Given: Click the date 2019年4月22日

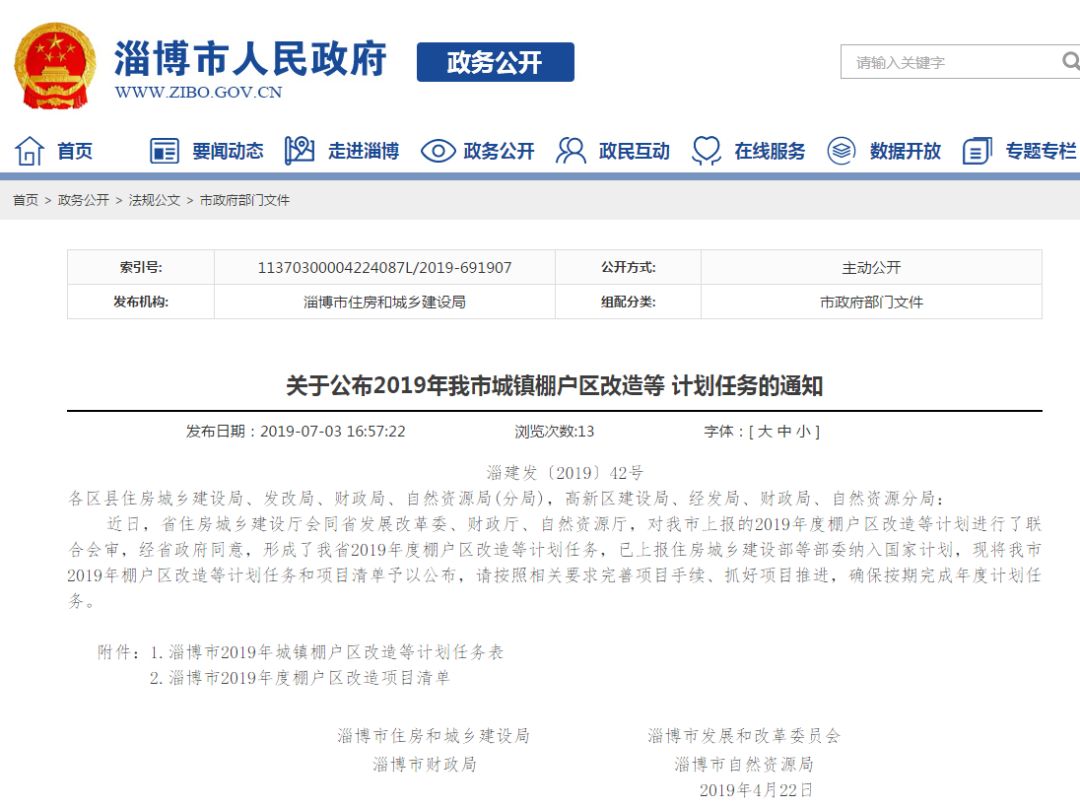Looking at the screenshot, I should [756, 790].
